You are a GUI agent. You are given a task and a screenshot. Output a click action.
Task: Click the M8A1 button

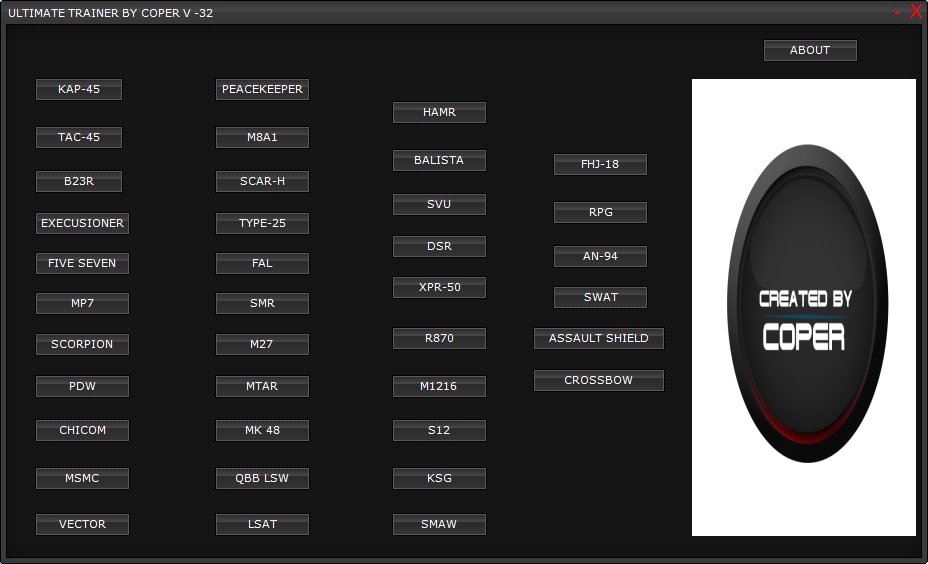pos(262,137)
